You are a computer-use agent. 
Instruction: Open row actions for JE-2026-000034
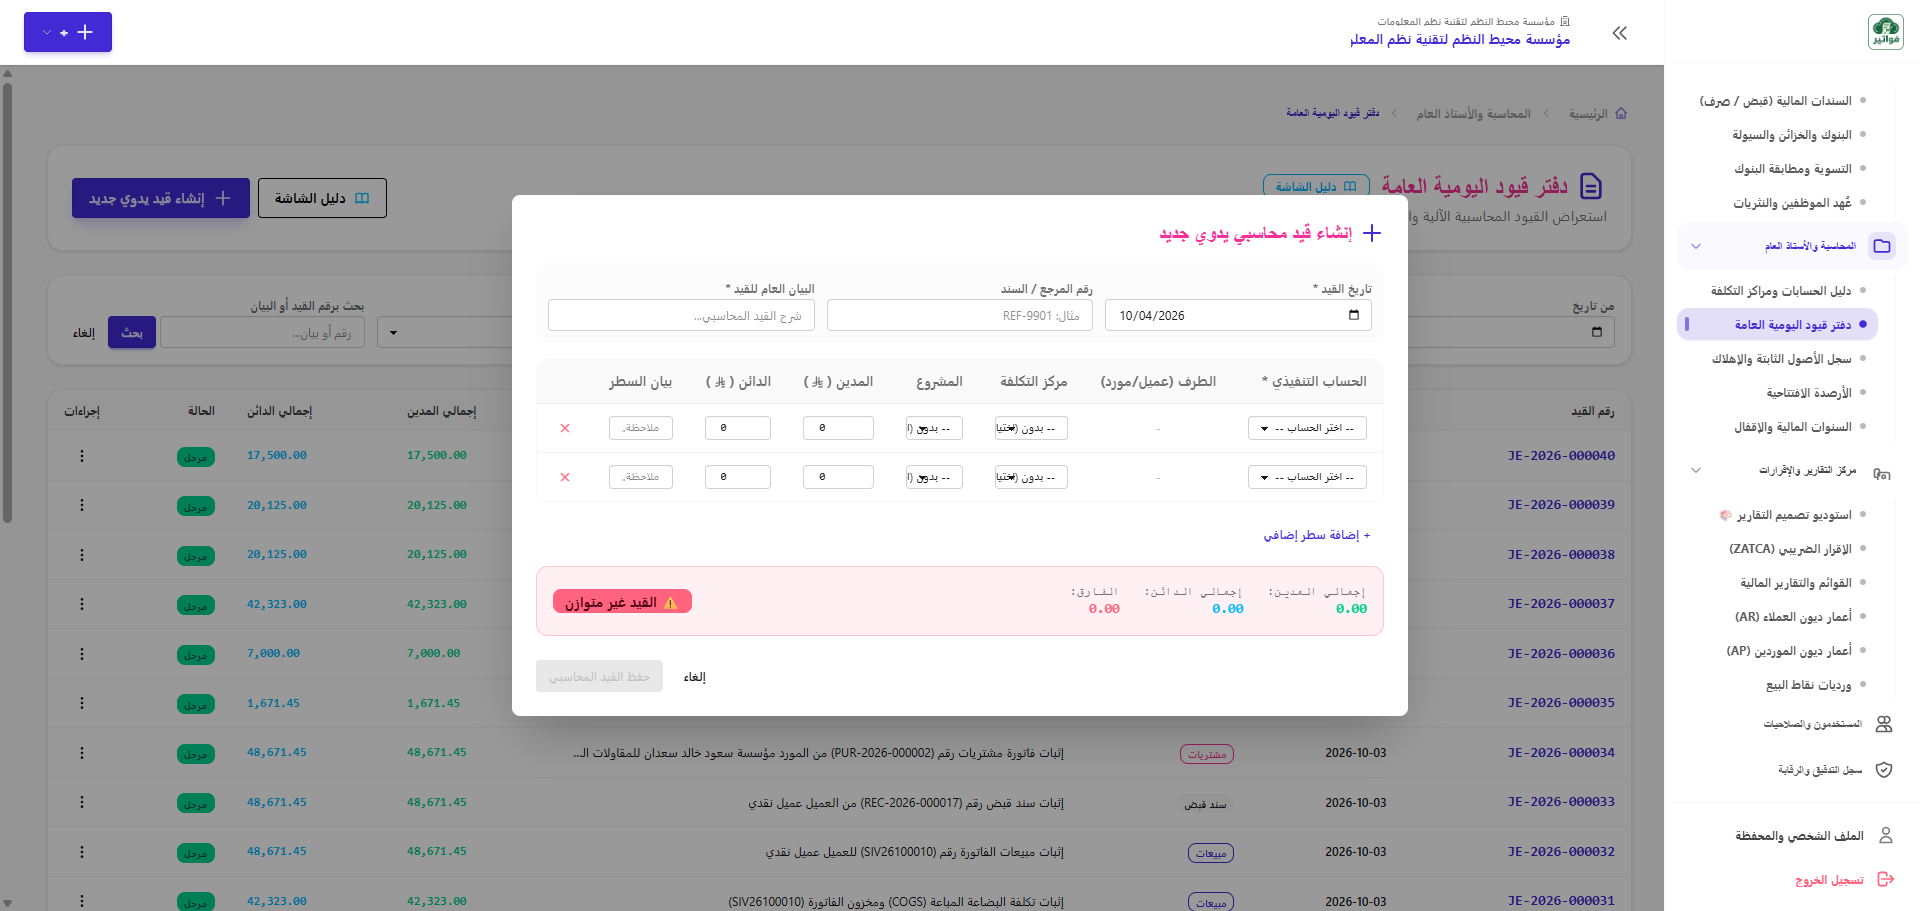(x=82, y=753)
